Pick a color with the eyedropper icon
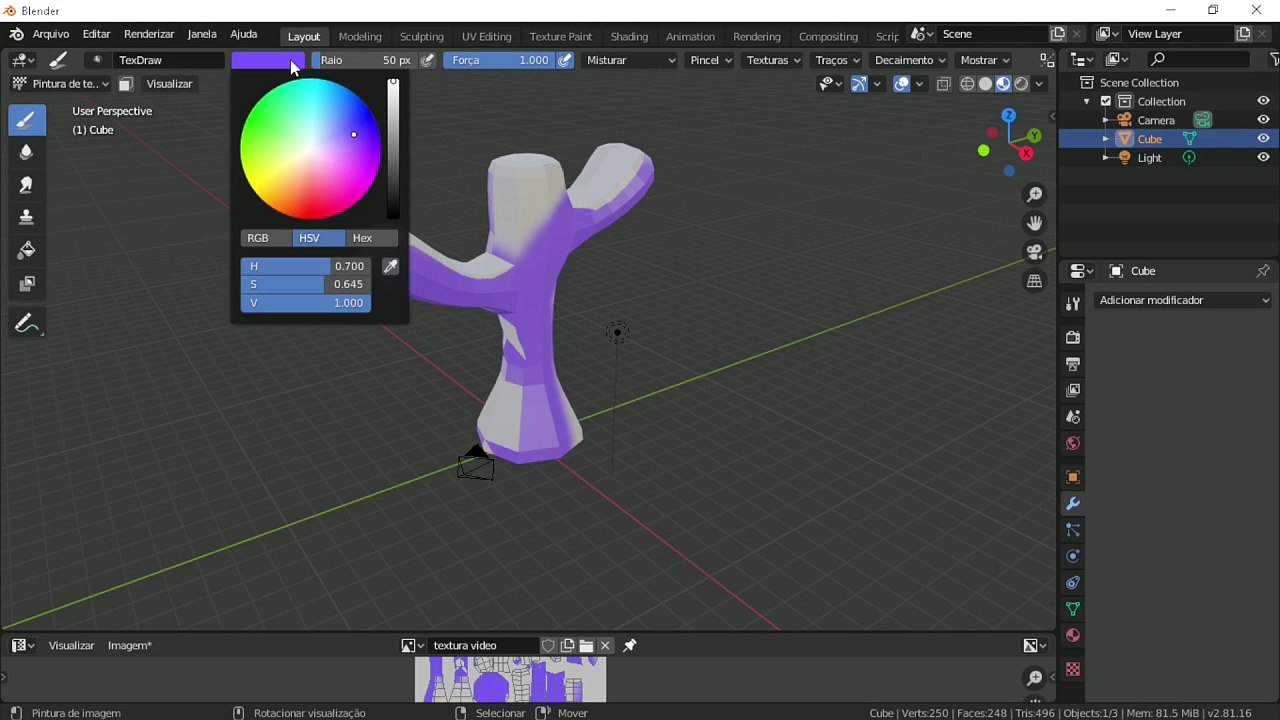Image resolution: width=1280 pixels, height=720 pixels. tap(391, 266)
